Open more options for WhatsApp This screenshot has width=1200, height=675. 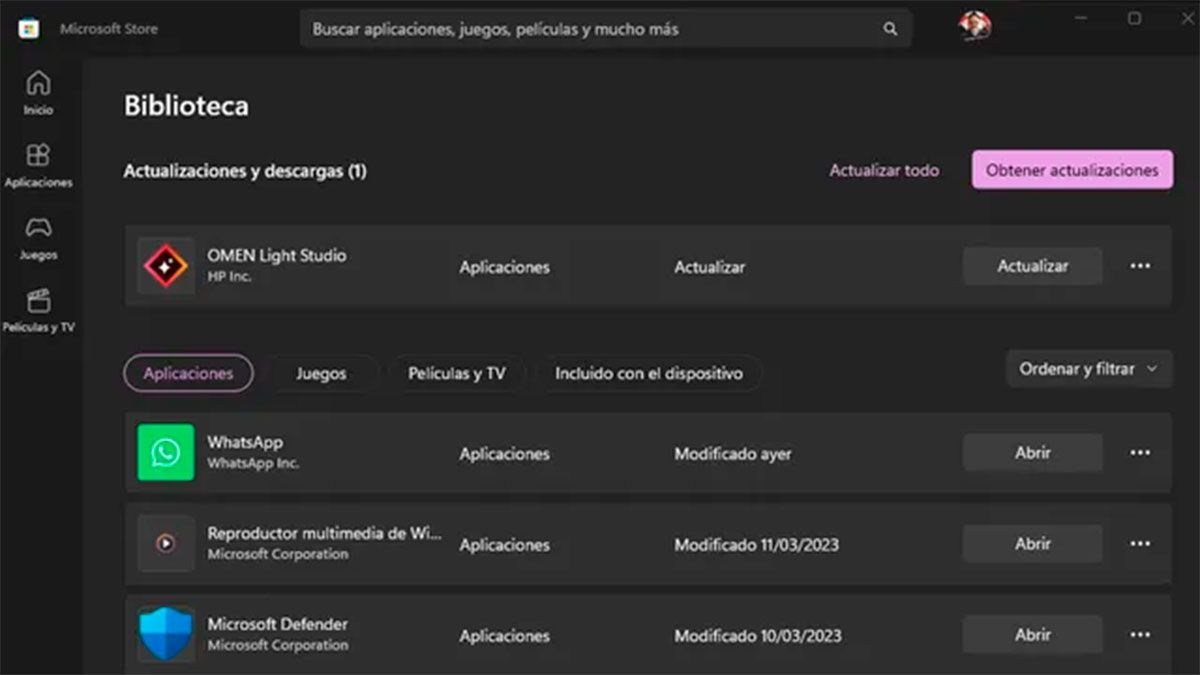pyautogui.click(x=1139, y=453)
